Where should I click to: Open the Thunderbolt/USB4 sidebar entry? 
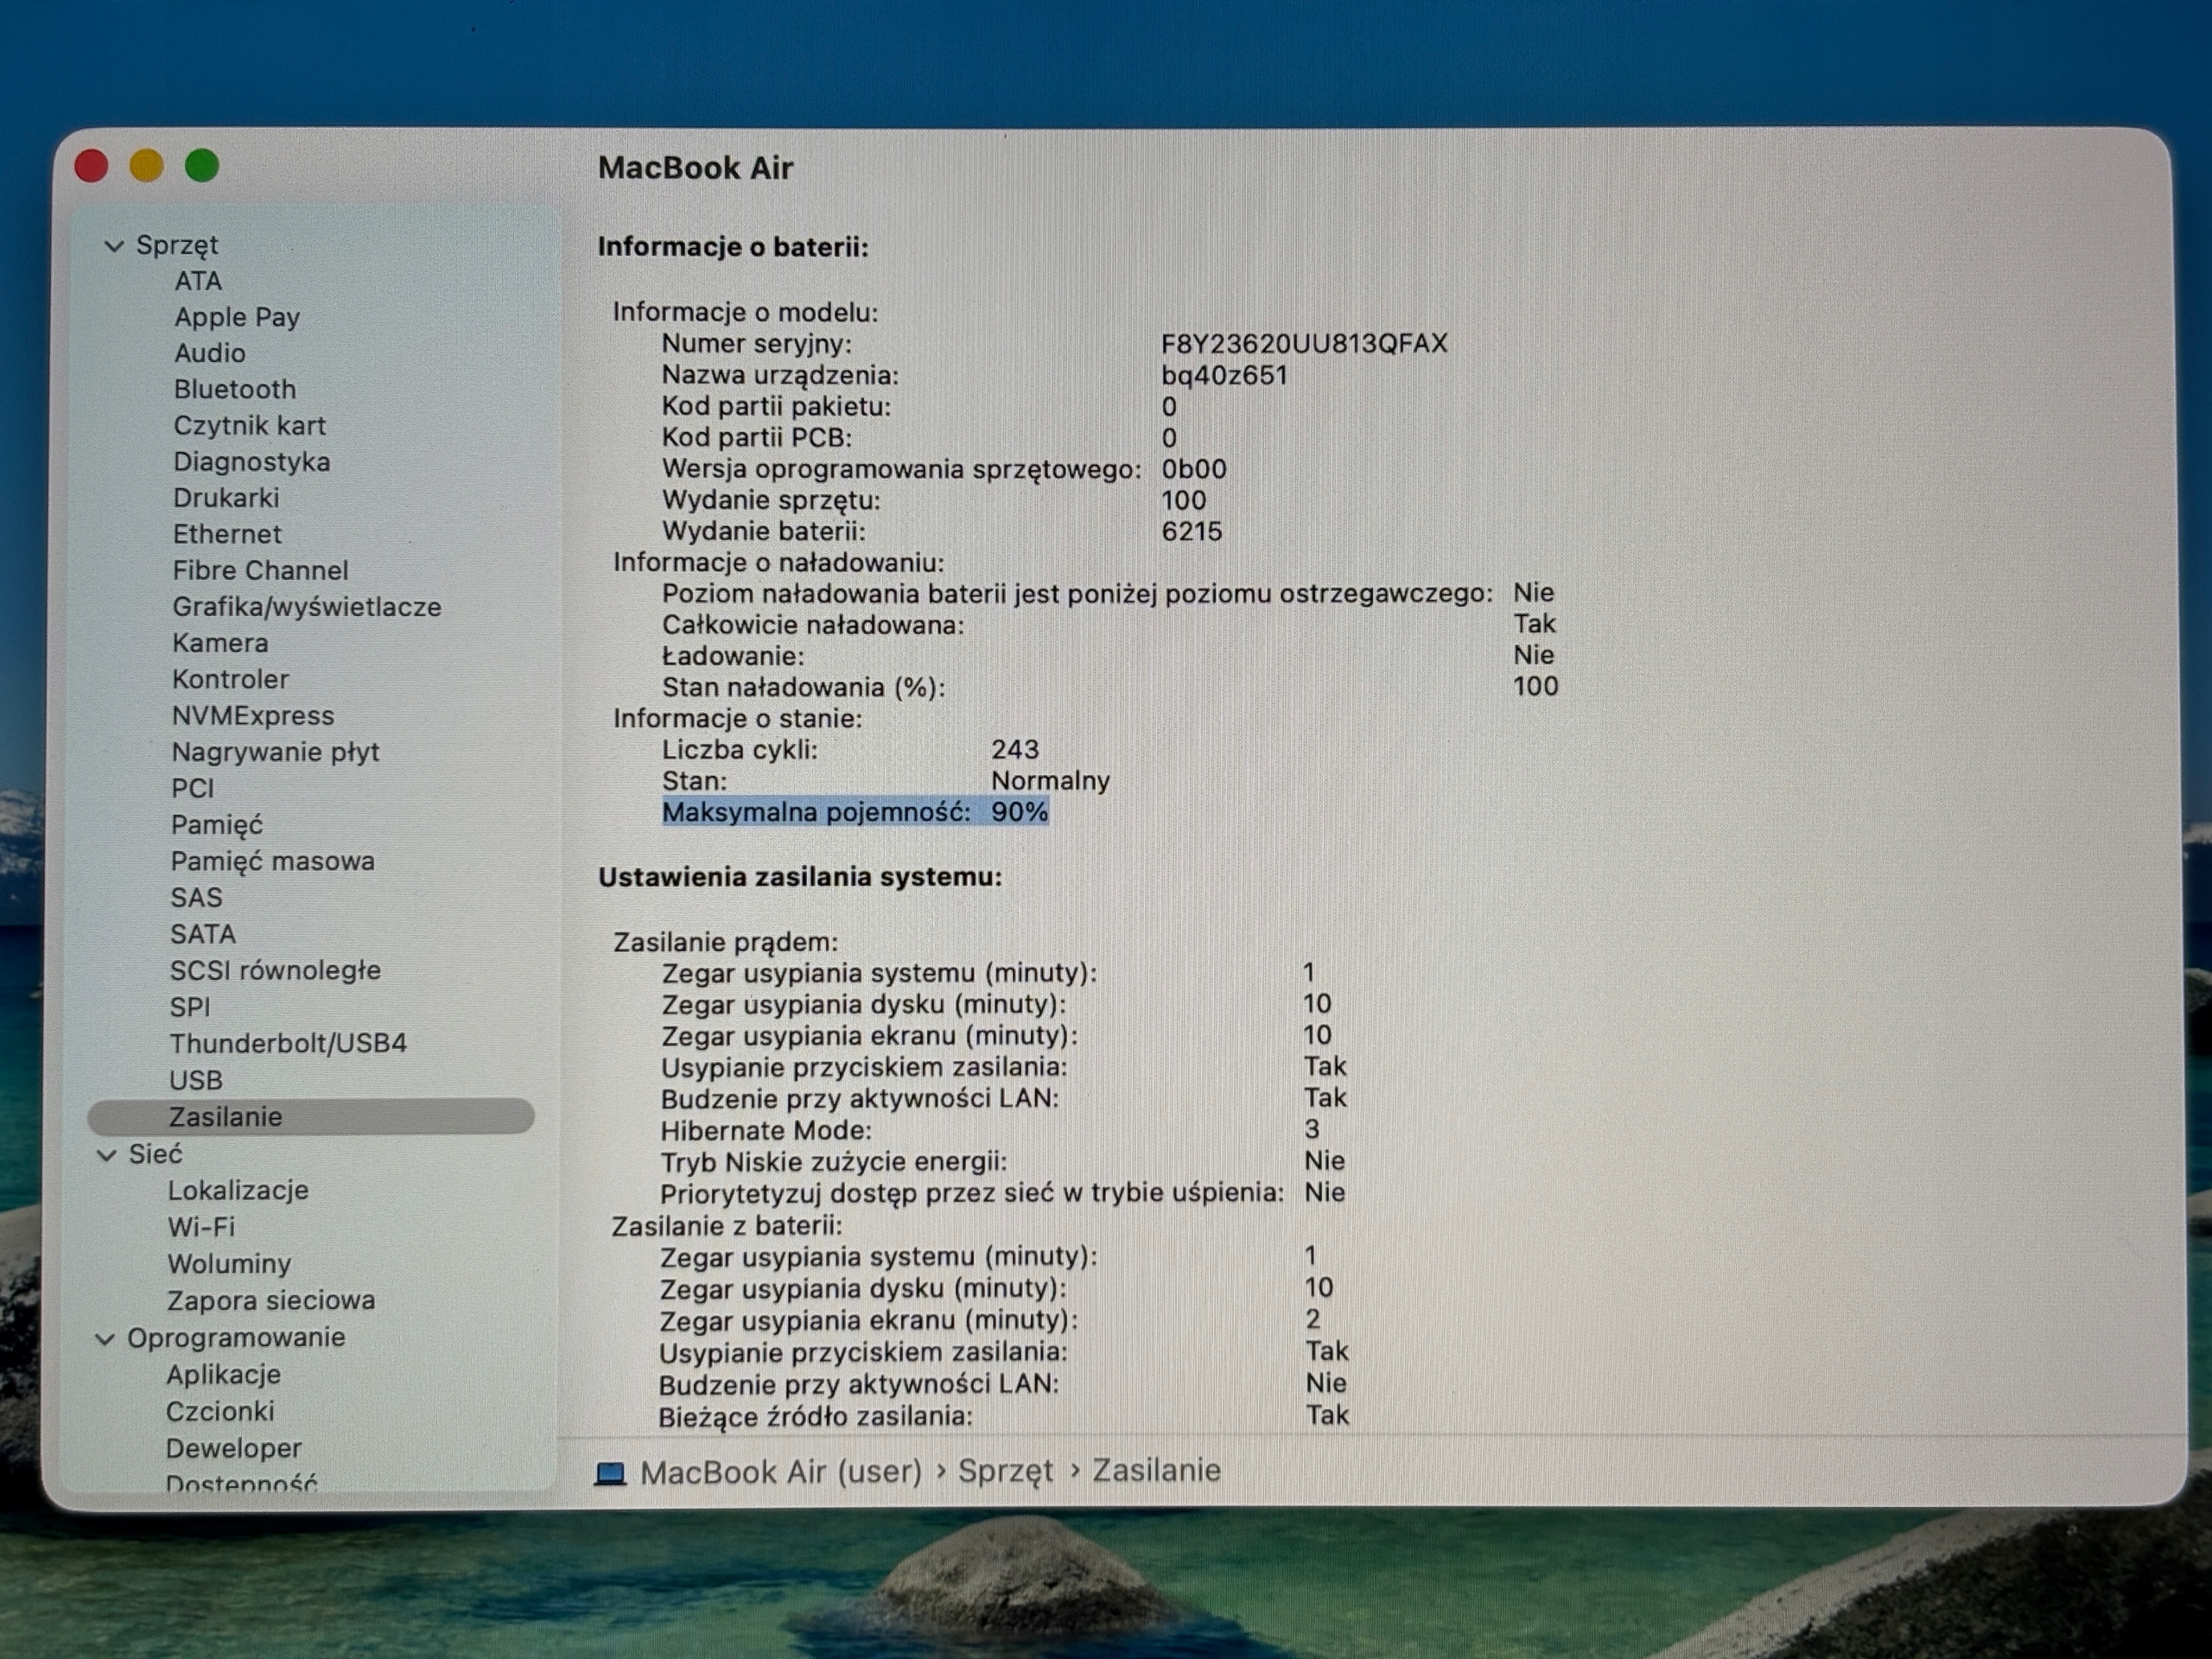pyautogui.click(x=288, y=1043)
